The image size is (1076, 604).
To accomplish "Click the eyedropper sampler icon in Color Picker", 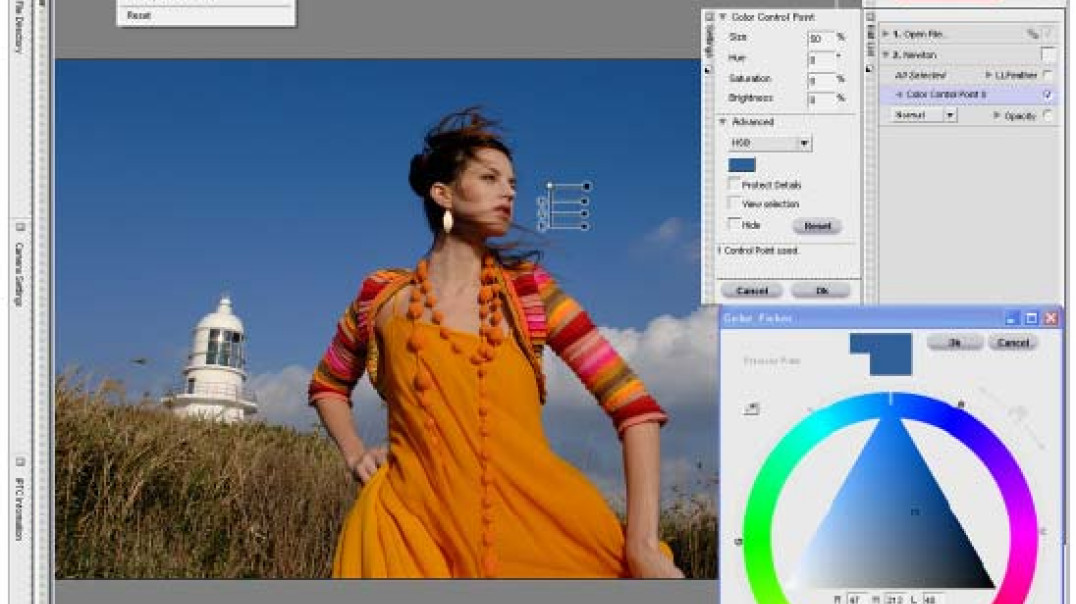I will (751, 408).
